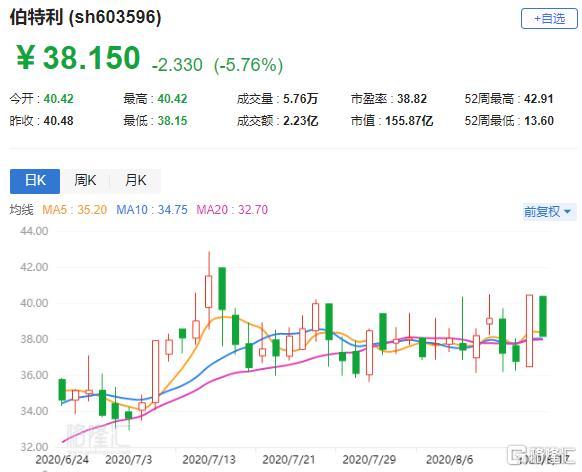
Task: Click the 2020/8/6 date axis label
Action: (449, 460)
